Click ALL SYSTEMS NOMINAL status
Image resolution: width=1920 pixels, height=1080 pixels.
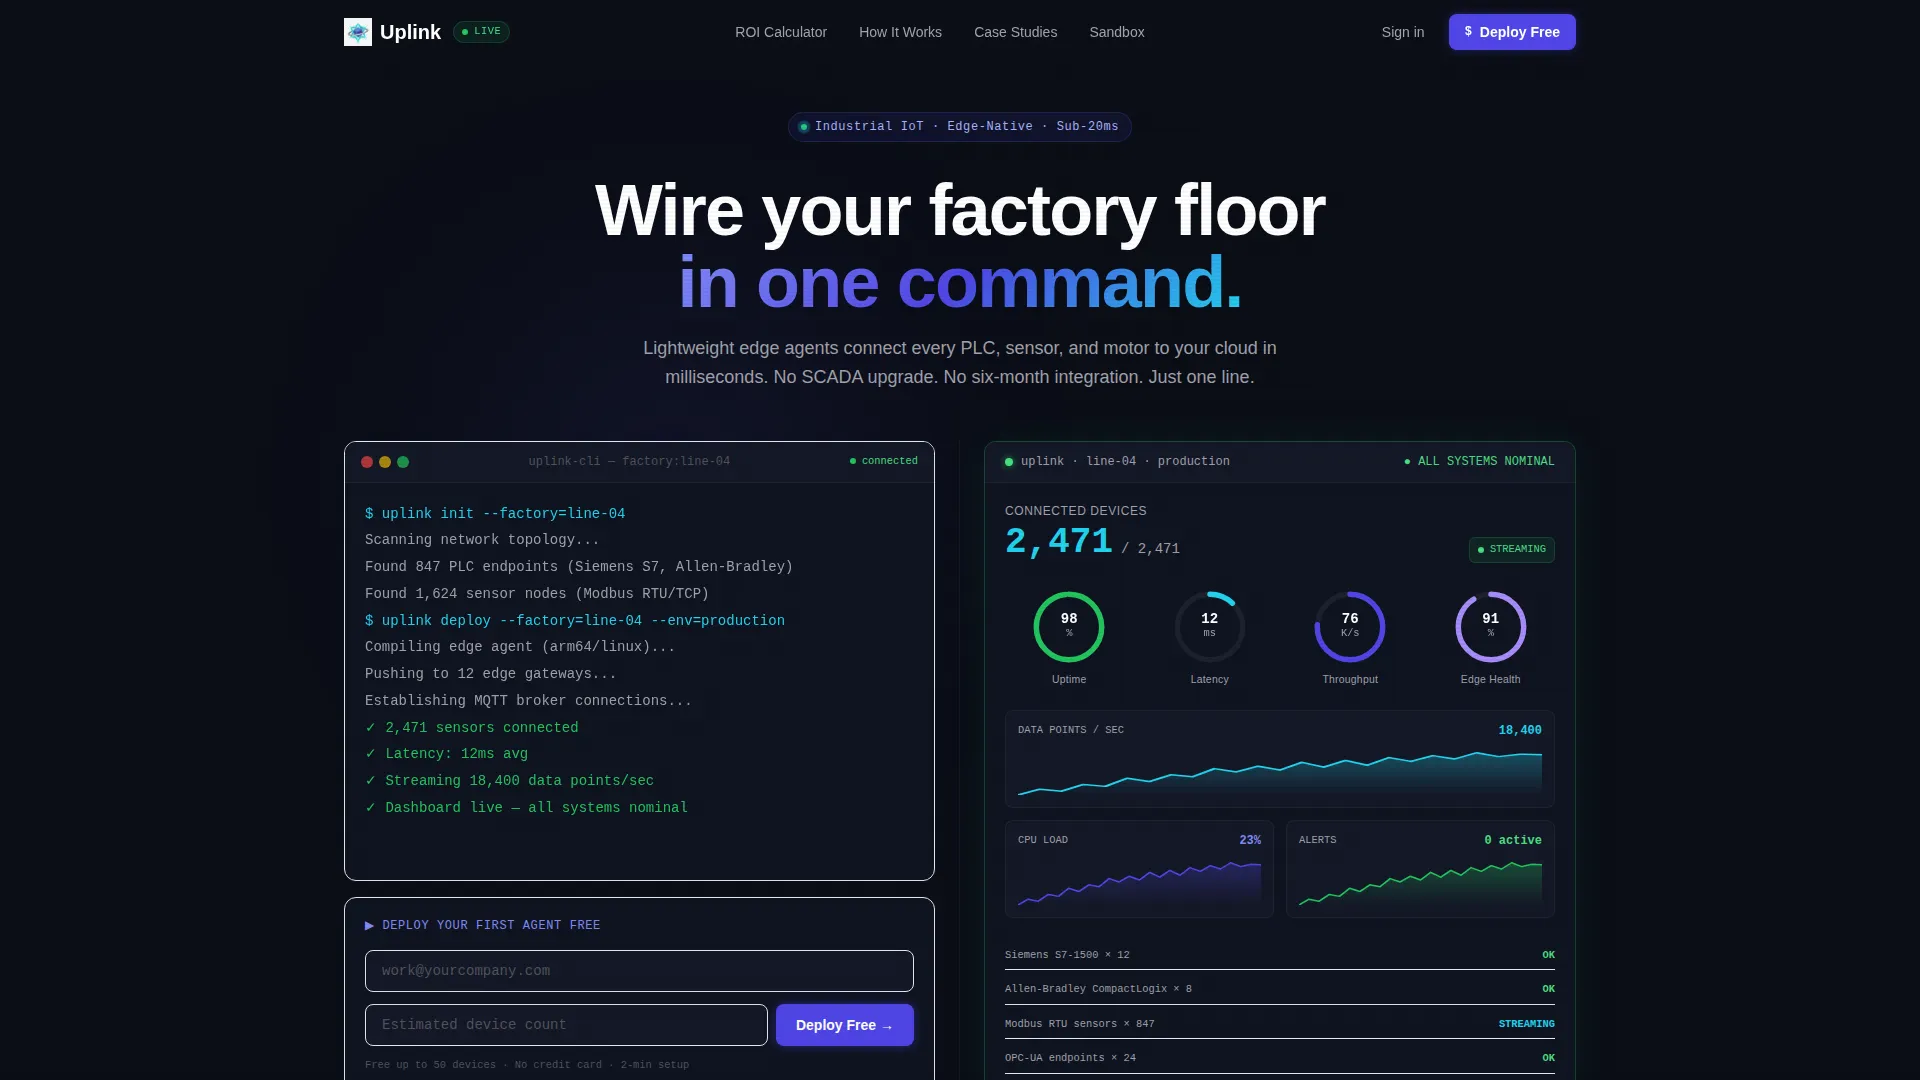click(x=1480, y=461)
